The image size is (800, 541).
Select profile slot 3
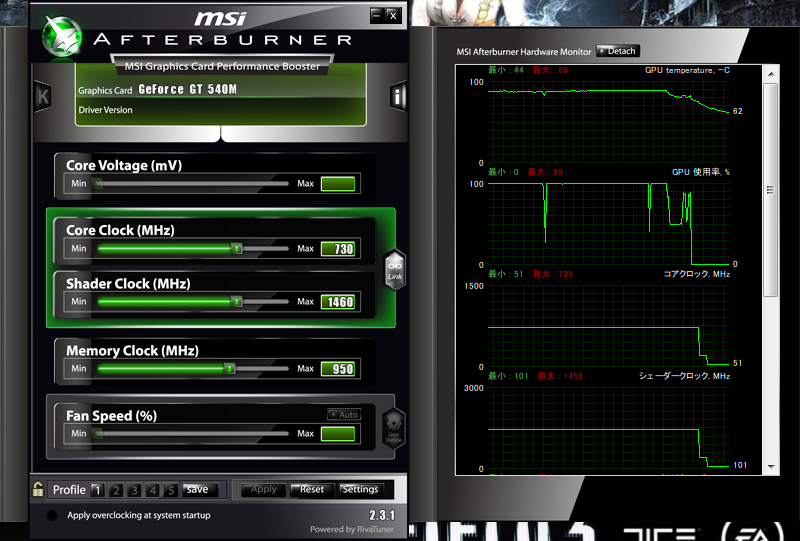point(134,490)
